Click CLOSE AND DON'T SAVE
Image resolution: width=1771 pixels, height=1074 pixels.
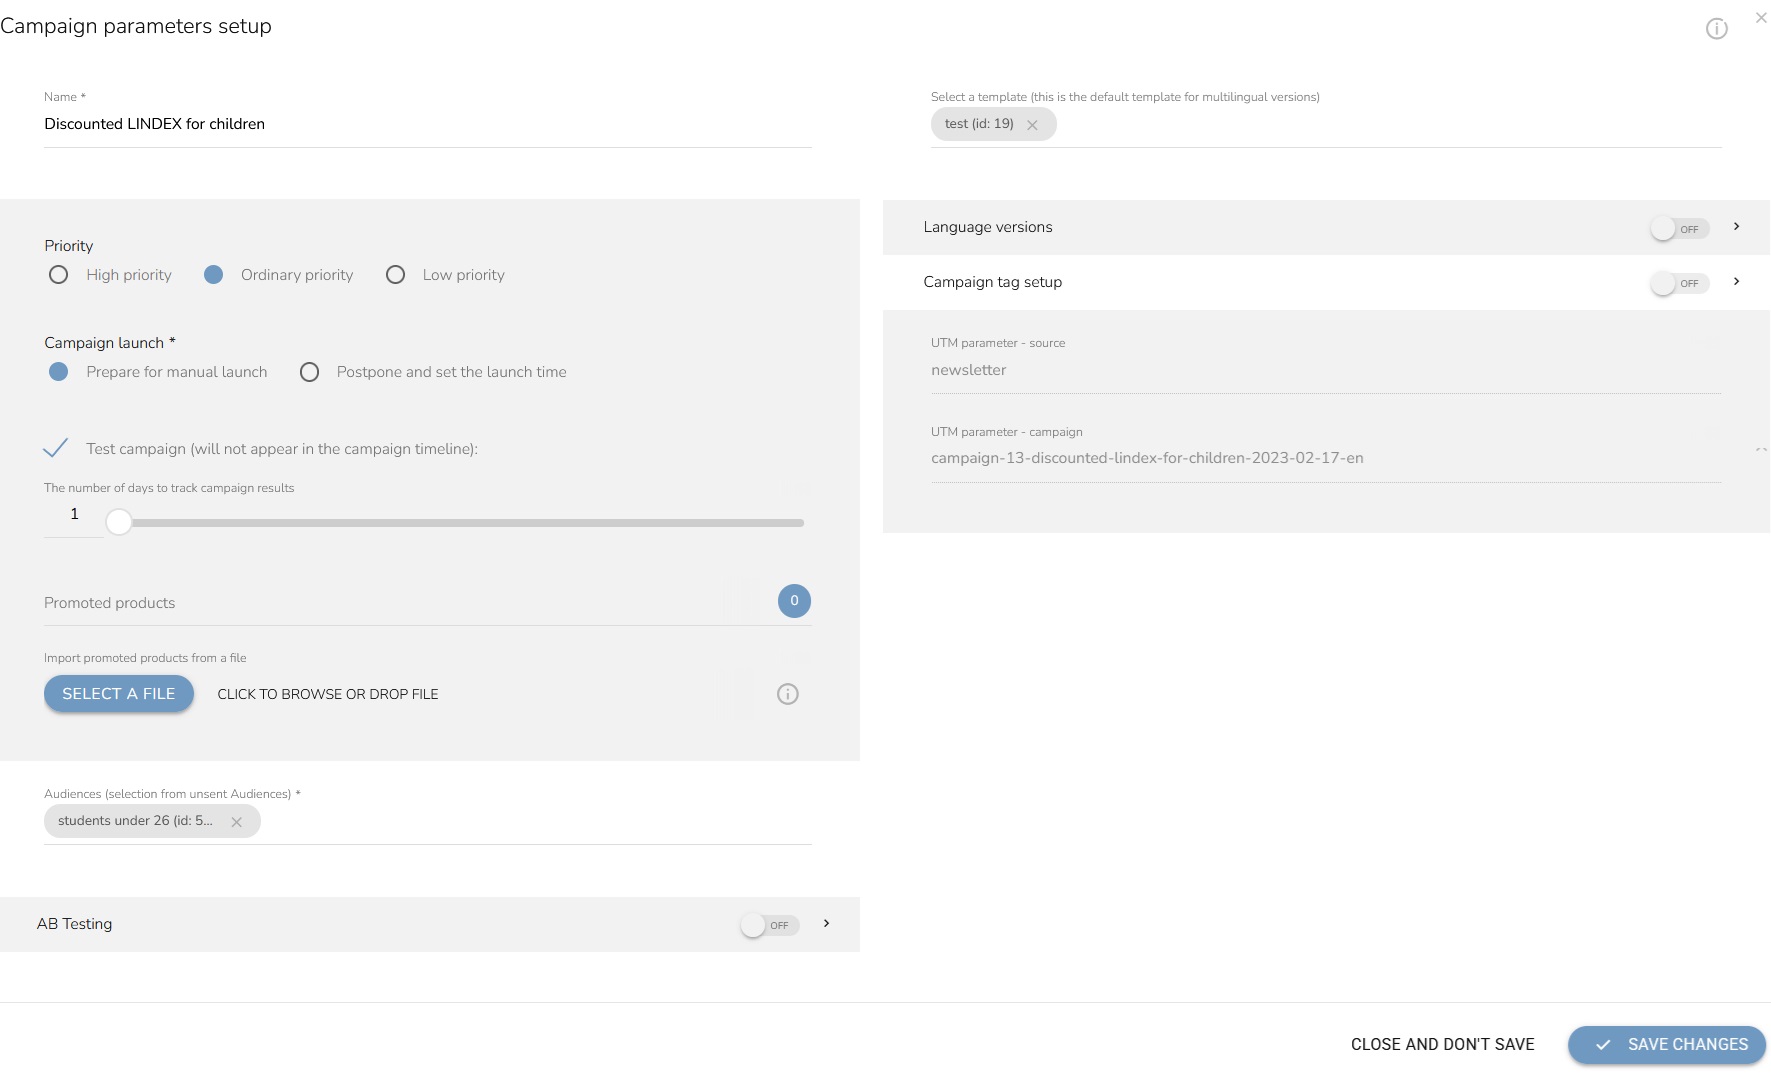click(x=1443, y=1044)
